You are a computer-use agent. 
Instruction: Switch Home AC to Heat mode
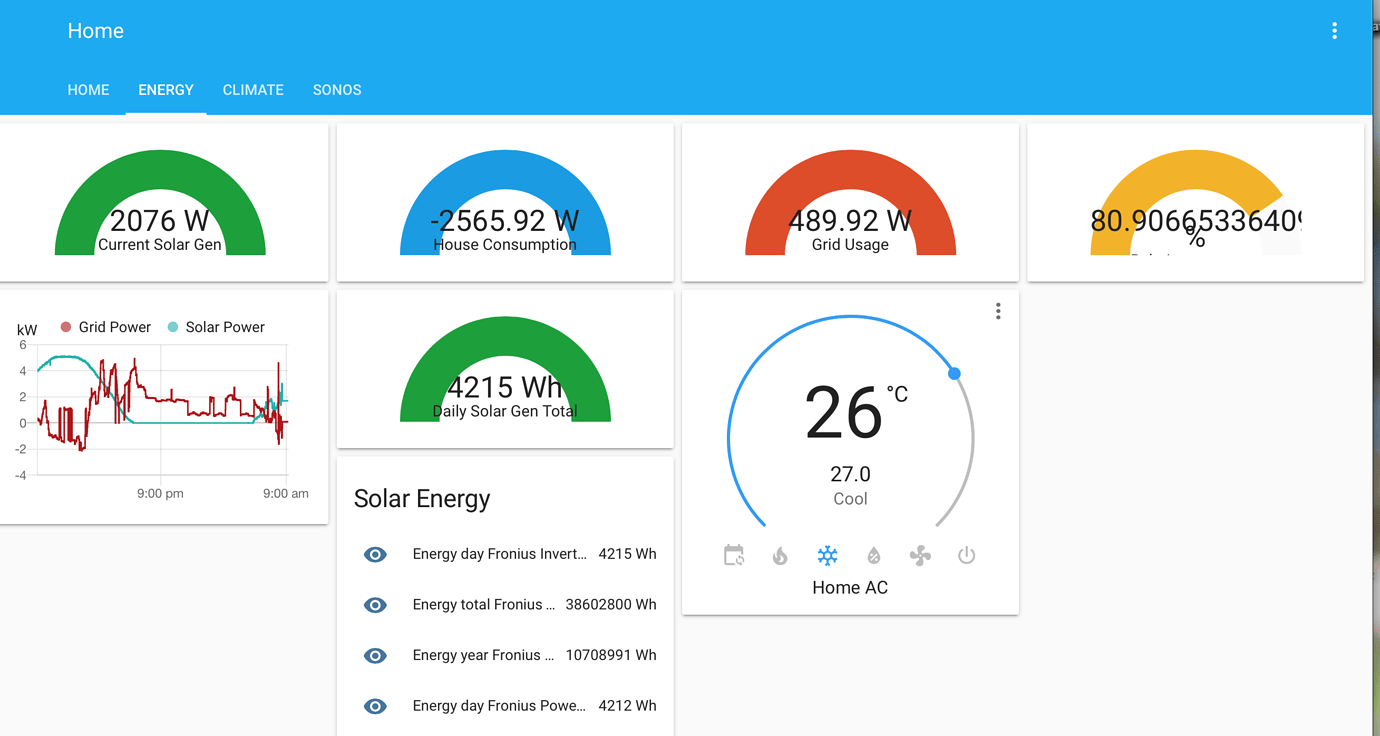click(780, 555)
